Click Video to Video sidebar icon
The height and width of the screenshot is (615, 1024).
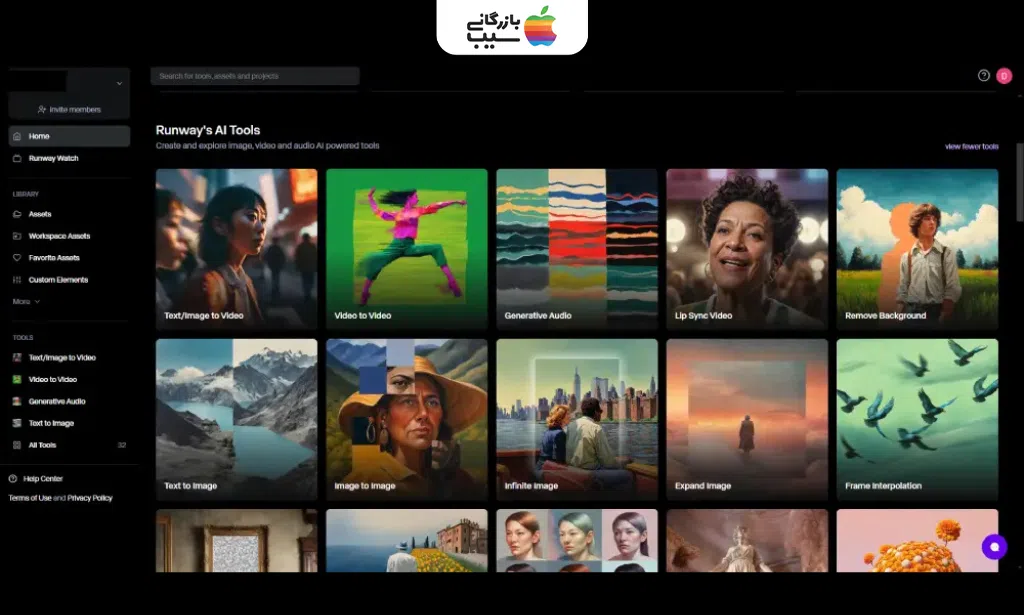click(17, 379)
